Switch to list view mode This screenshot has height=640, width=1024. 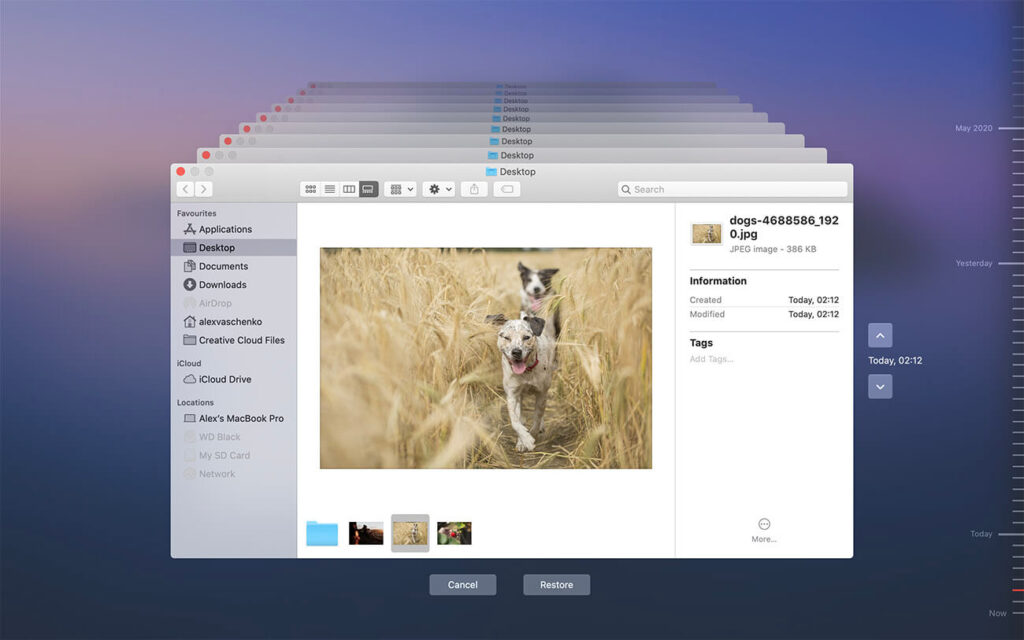329,189
